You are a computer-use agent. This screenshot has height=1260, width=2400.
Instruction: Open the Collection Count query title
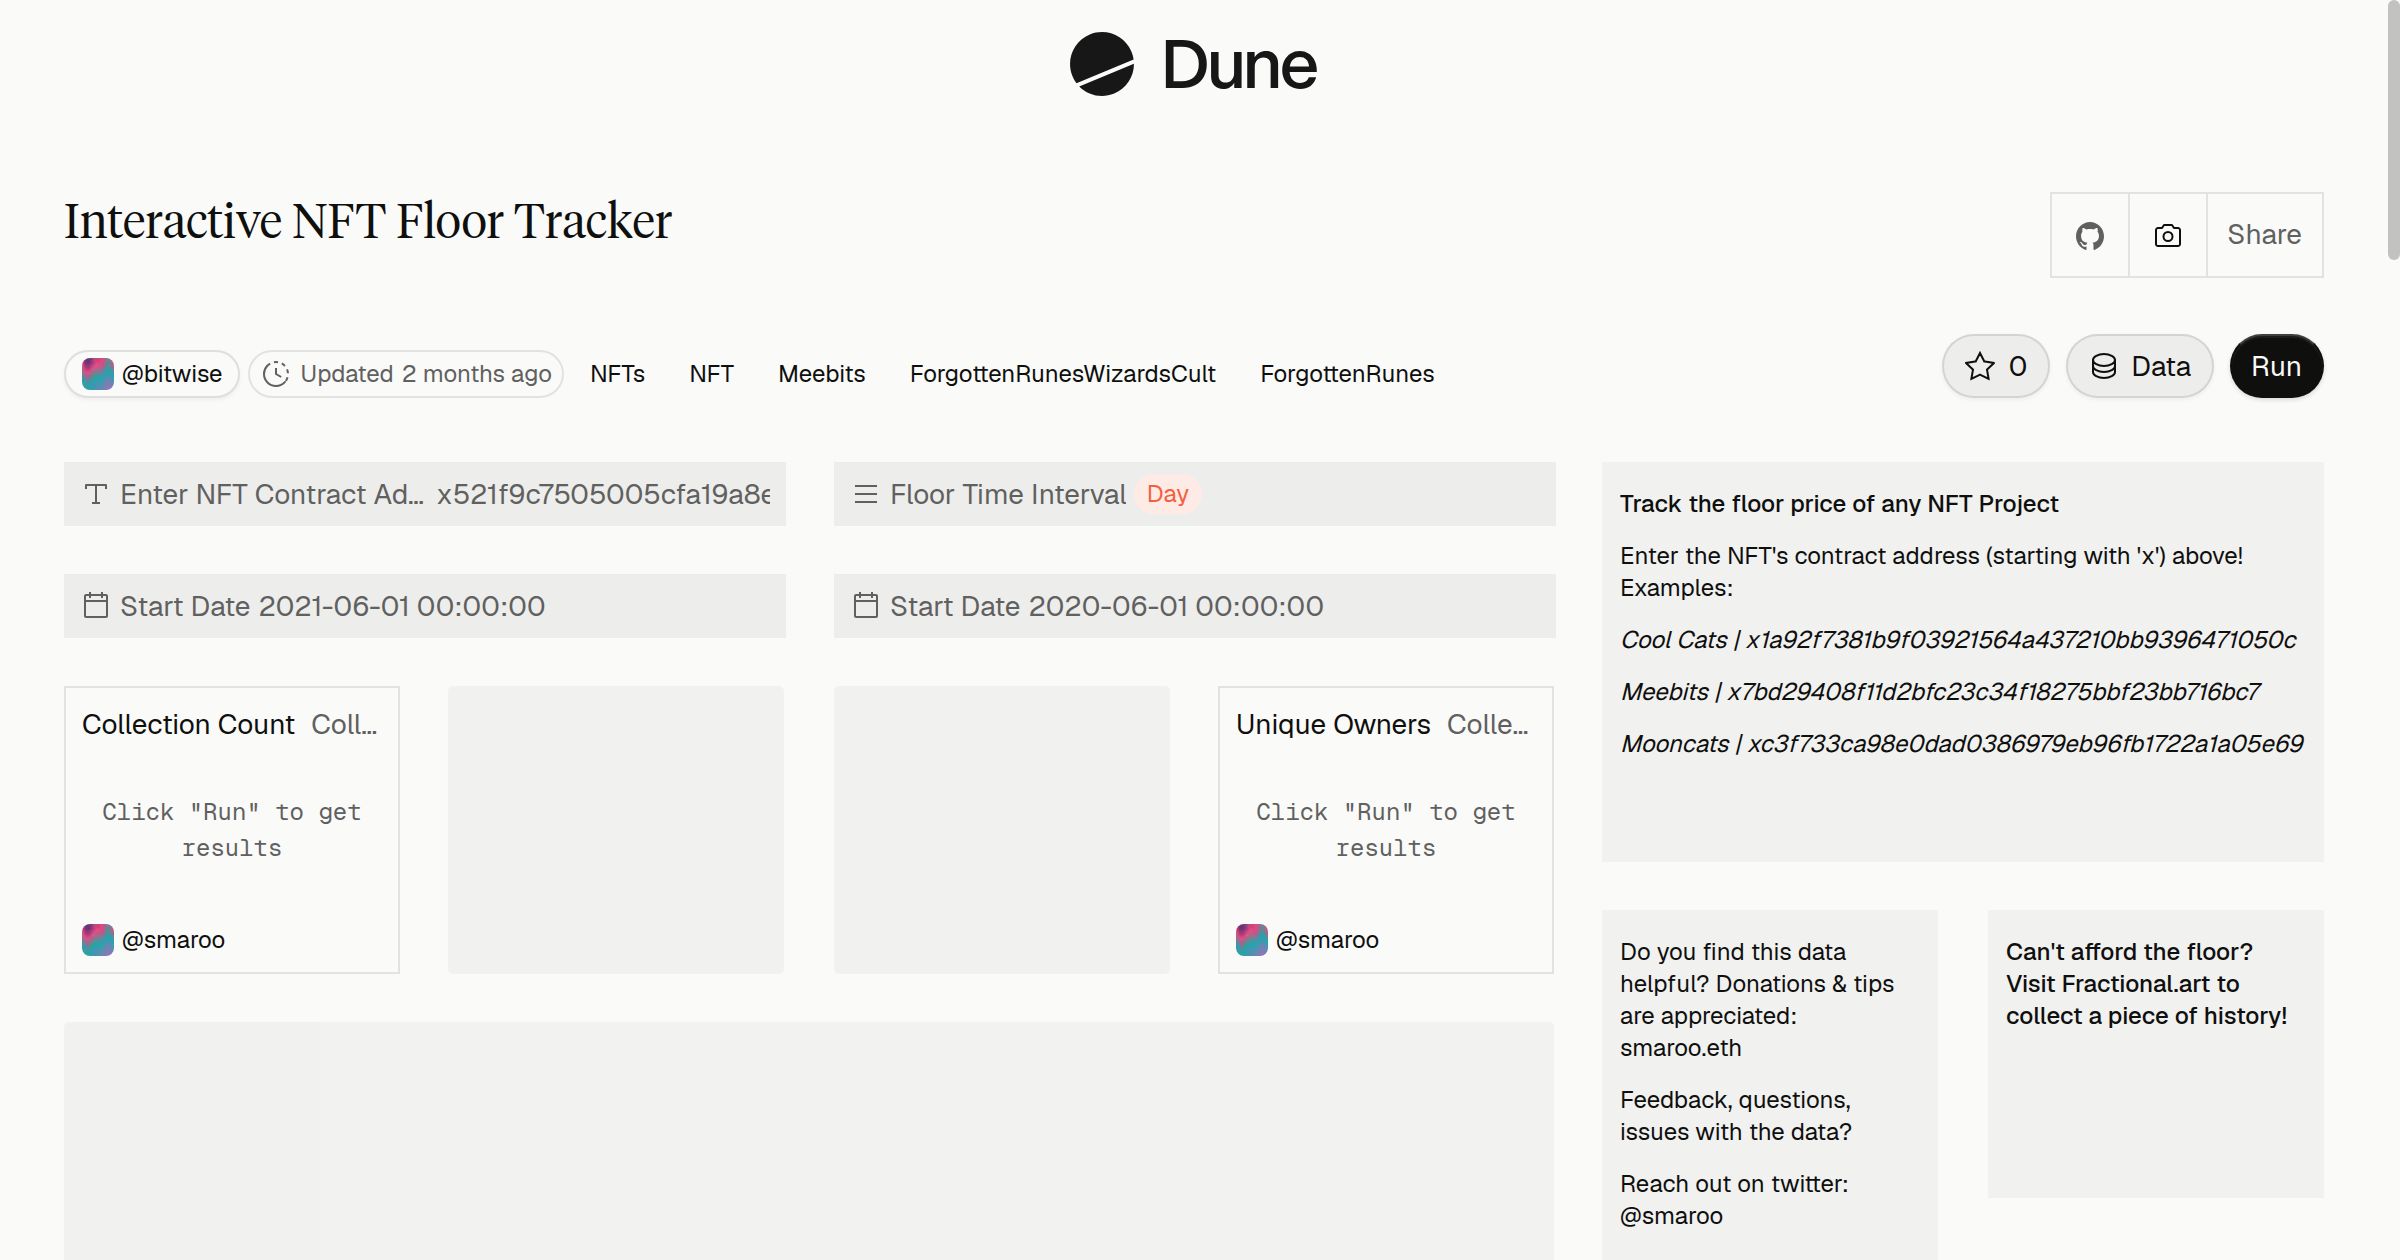(188, 724)
